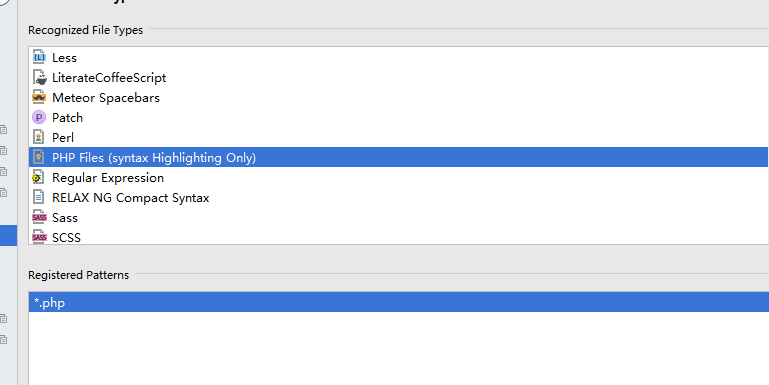Click the empty area of Registered Patterns list
The height and width of the screenshot is (385, 769).
coord(399,348)
